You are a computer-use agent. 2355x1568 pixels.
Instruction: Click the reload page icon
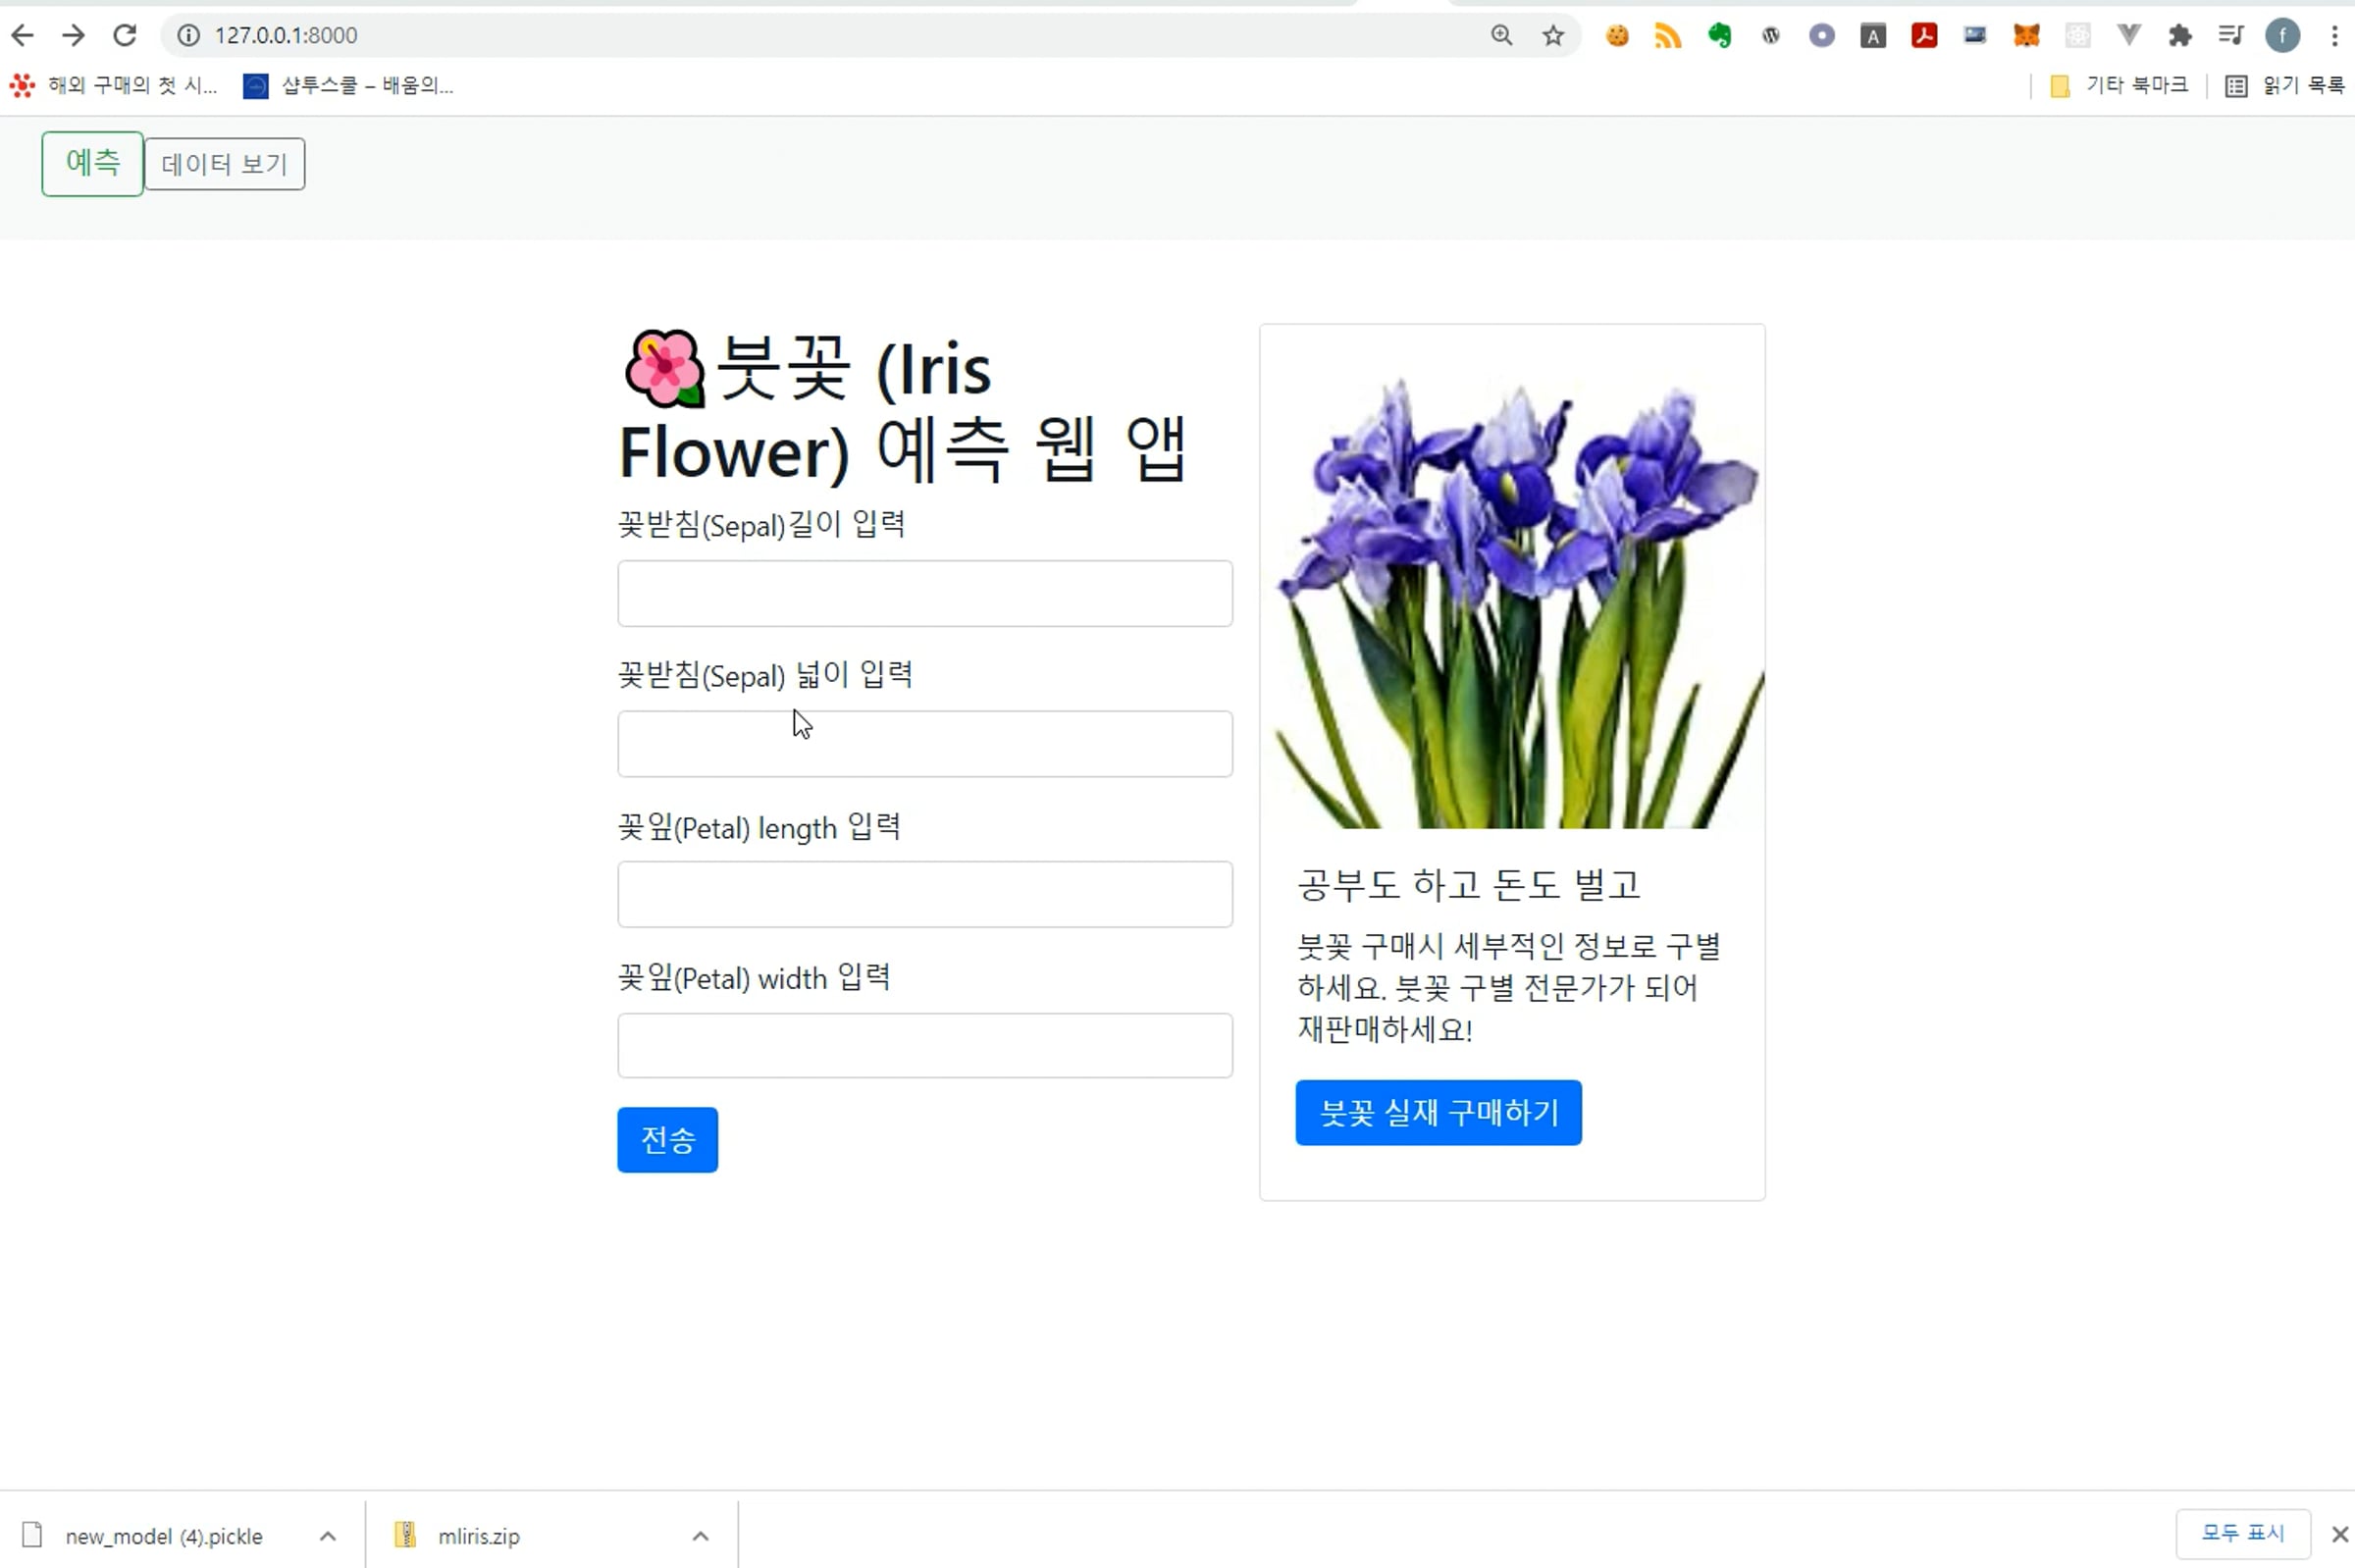[124, 36]
